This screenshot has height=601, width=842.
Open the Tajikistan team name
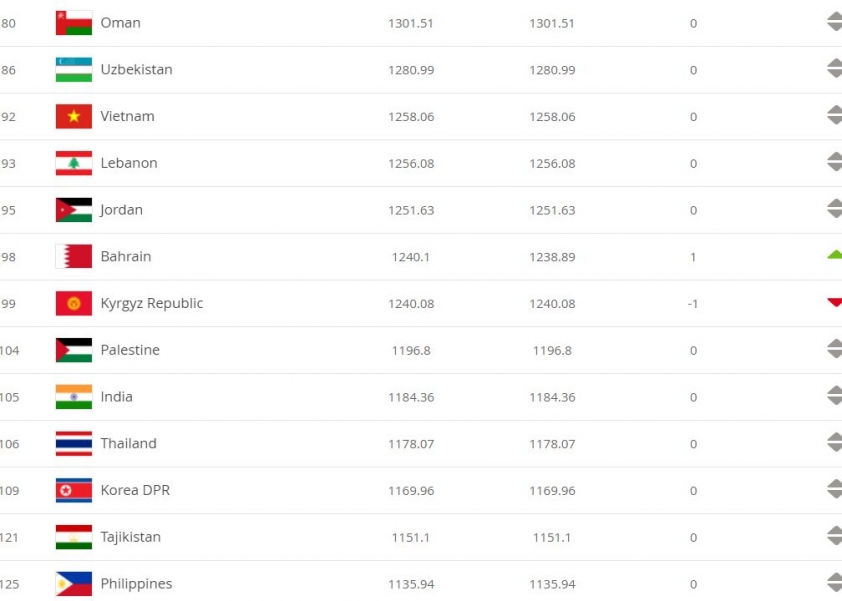click(130, 537)
